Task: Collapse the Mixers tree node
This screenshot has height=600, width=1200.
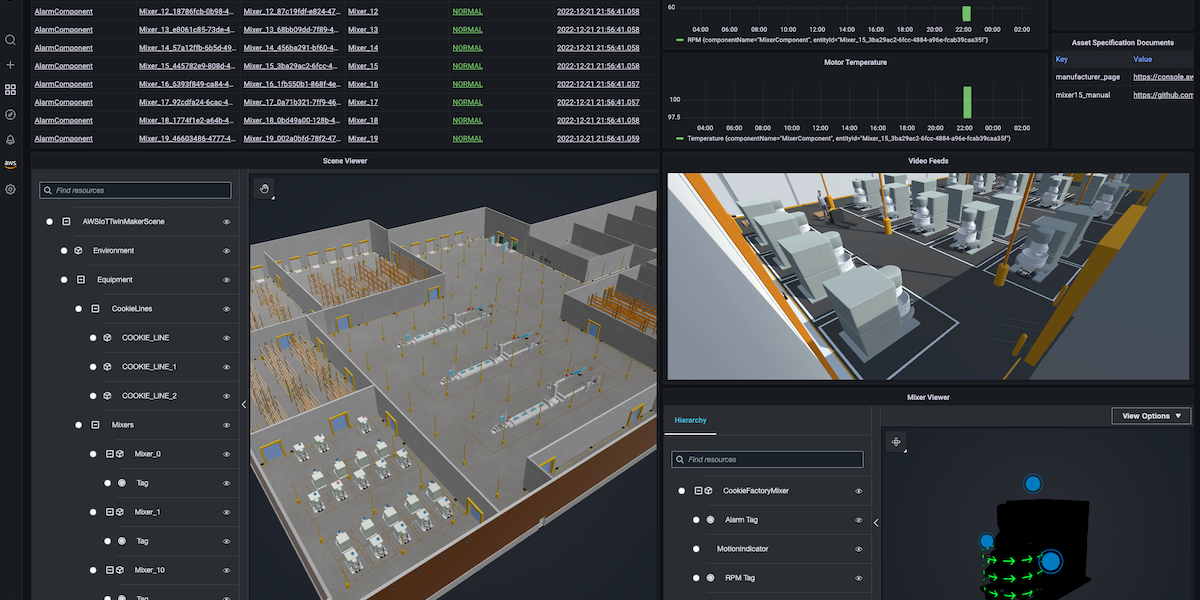Action: coord(95,425)
